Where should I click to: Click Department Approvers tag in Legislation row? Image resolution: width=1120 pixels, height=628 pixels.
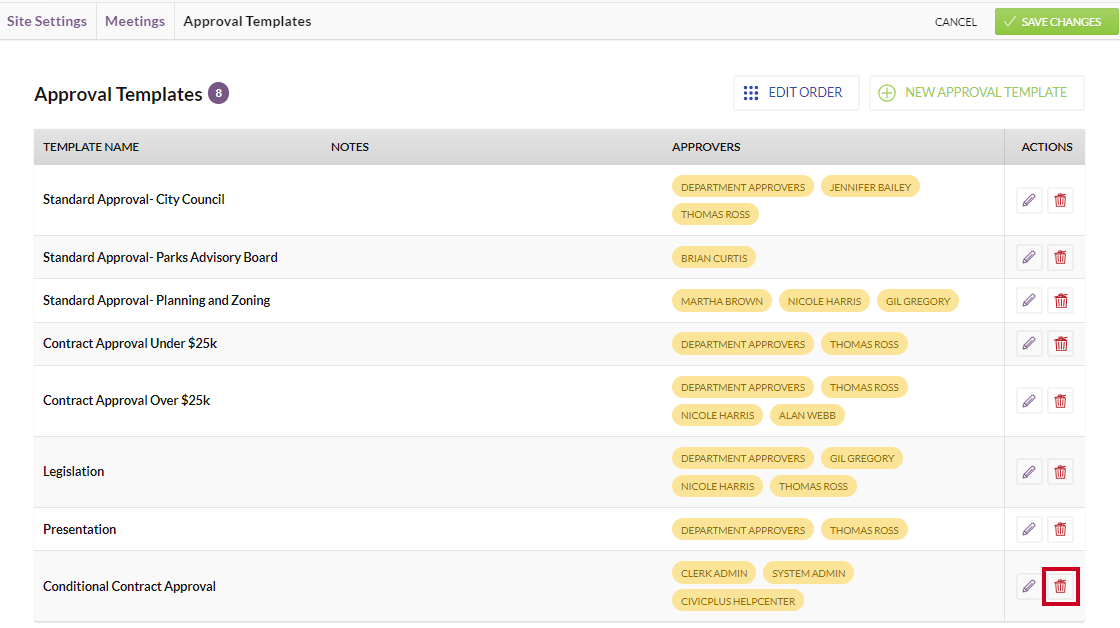pos(743,459)
